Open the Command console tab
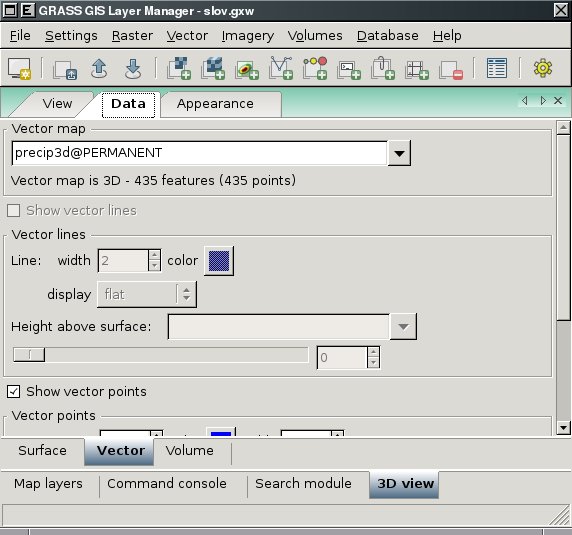This screenshot has height=535, width=572. pos(167,484)
